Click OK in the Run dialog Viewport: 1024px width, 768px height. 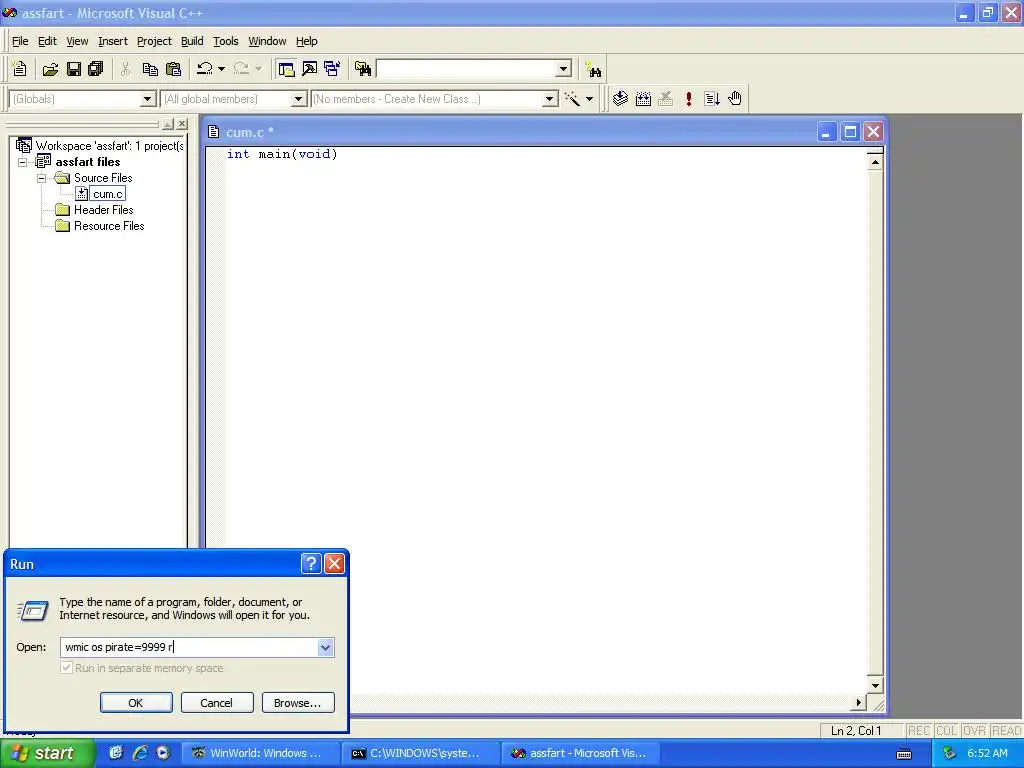tap(136, 703)
